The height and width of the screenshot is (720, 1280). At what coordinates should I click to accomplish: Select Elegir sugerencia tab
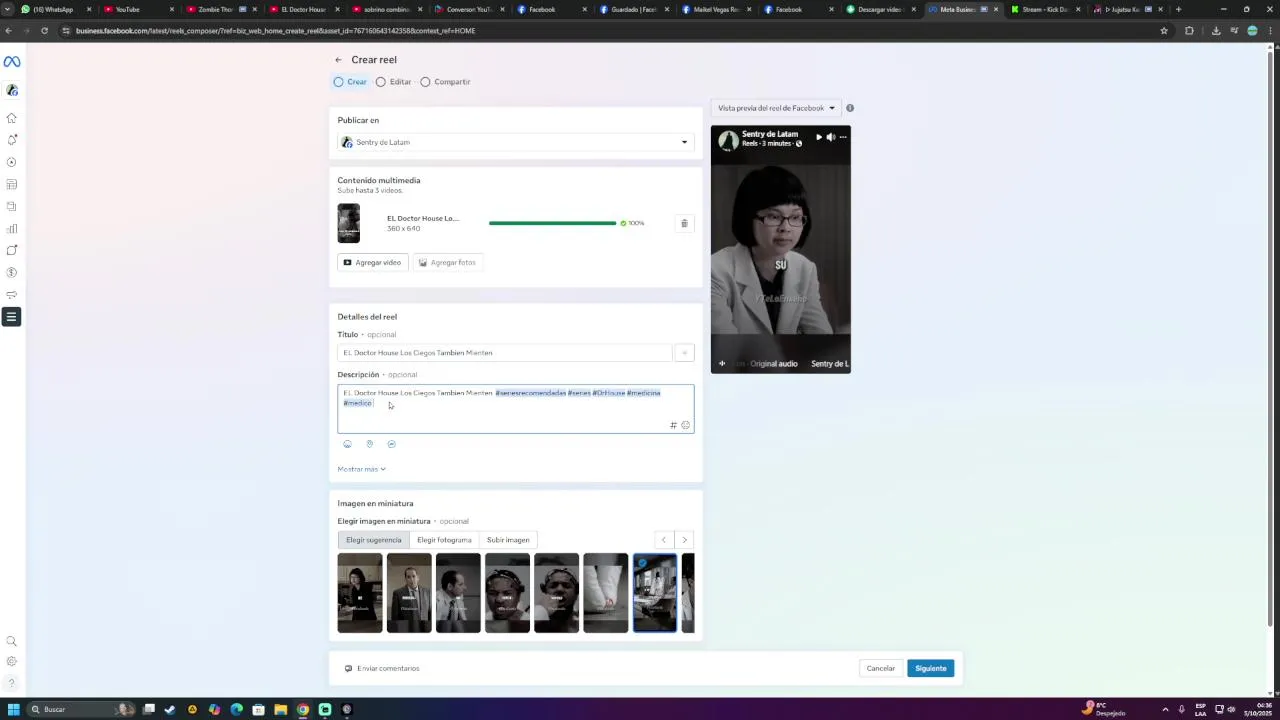[373, 540]
